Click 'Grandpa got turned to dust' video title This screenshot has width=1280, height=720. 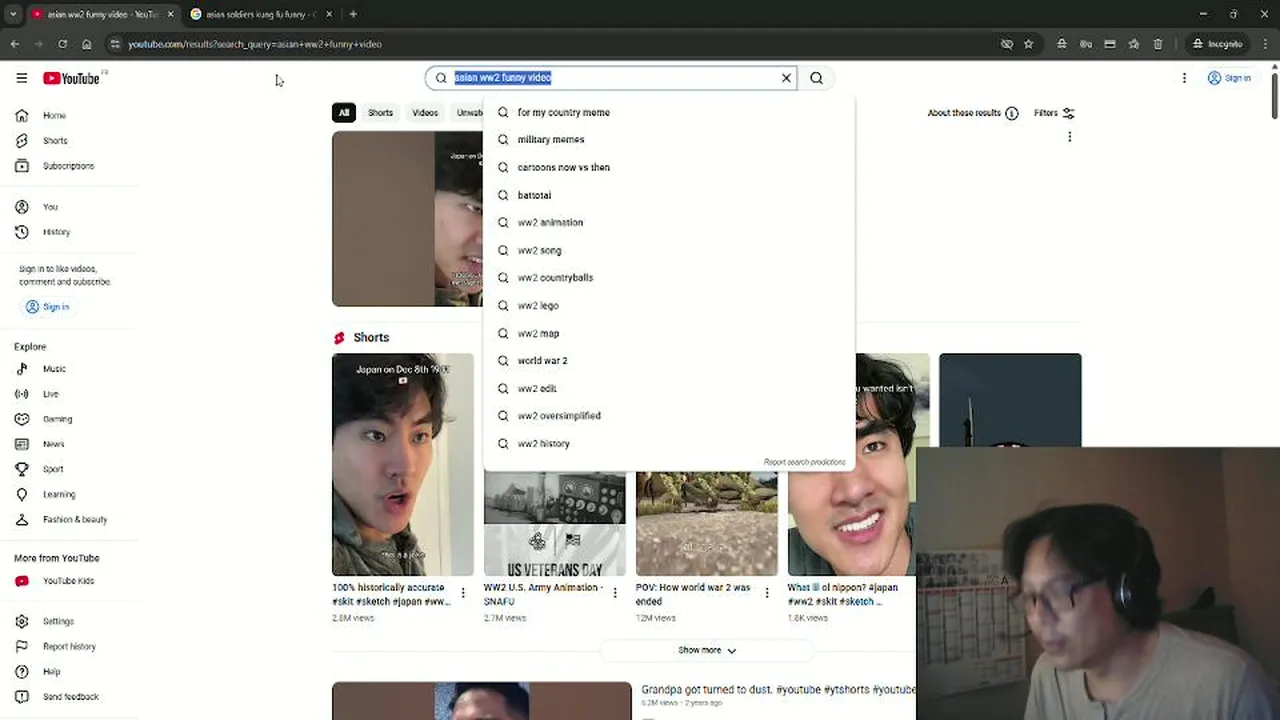pos(778,689)
